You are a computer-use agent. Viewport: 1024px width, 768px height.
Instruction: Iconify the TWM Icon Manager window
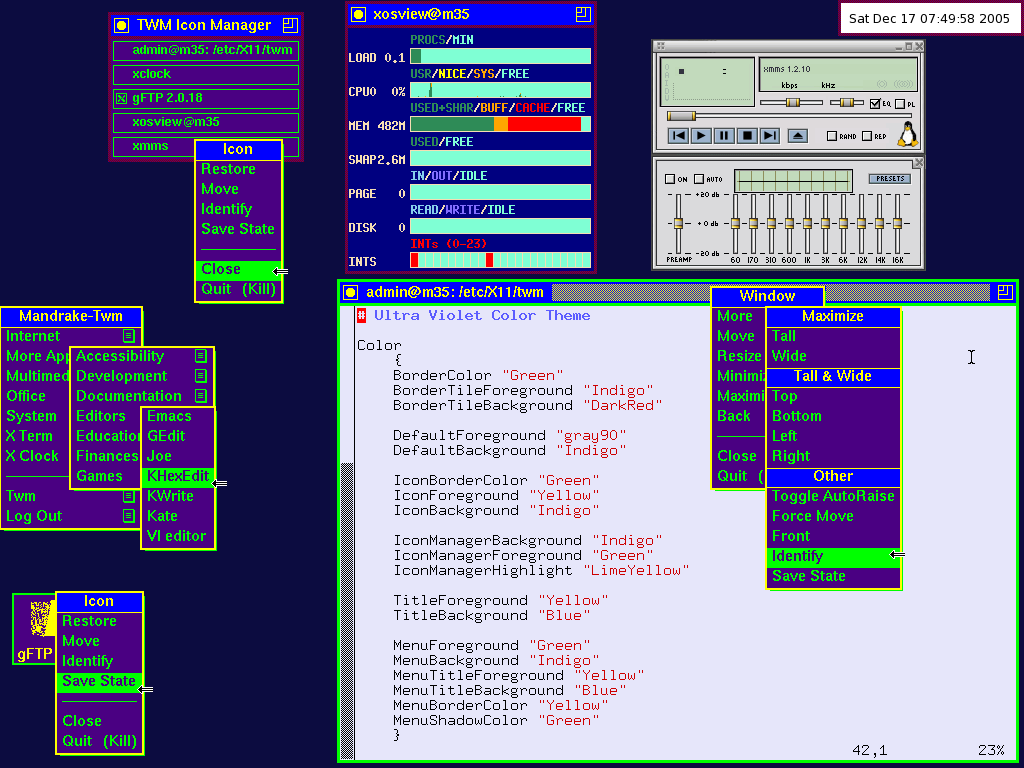(x=121, y=25)
